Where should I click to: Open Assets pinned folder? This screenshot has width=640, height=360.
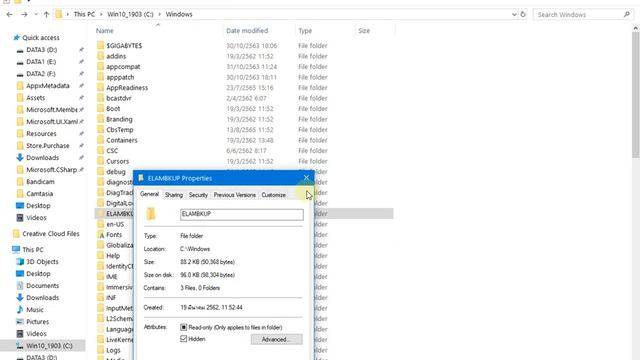pyautogui.click(x=36, y=98)
